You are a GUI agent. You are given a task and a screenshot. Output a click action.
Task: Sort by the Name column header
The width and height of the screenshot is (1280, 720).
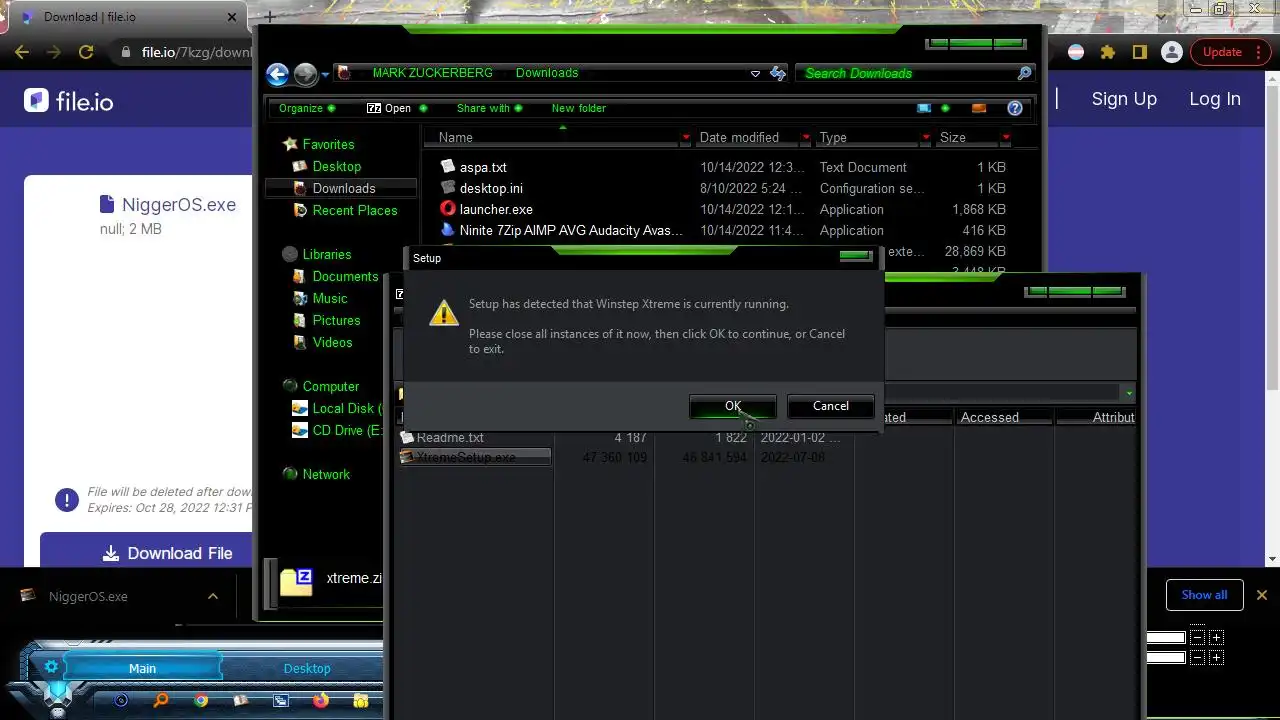pos(455,137)
